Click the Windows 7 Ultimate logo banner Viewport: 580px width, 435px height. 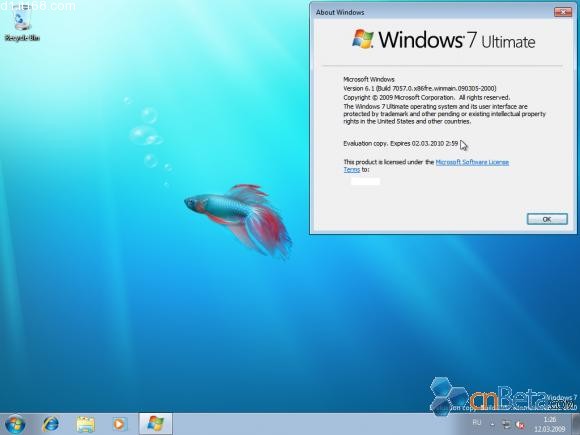[x=443, y=40]
